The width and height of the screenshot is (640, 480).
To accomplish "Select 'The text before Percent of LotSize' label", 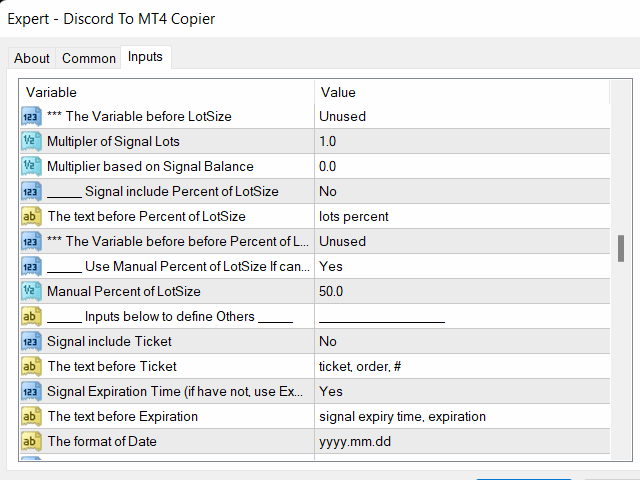I will click(x=147, y=217).
